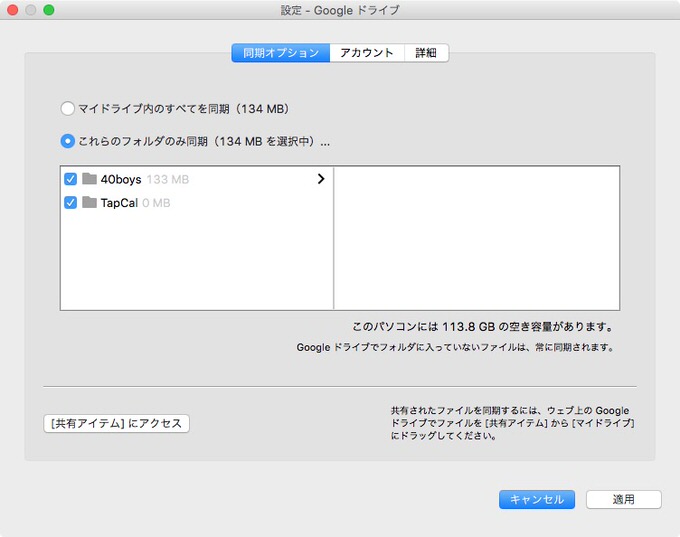Uncheck the 40boys folder checkbox
This screenshot has width=680, height=537.
pos(70,179)
